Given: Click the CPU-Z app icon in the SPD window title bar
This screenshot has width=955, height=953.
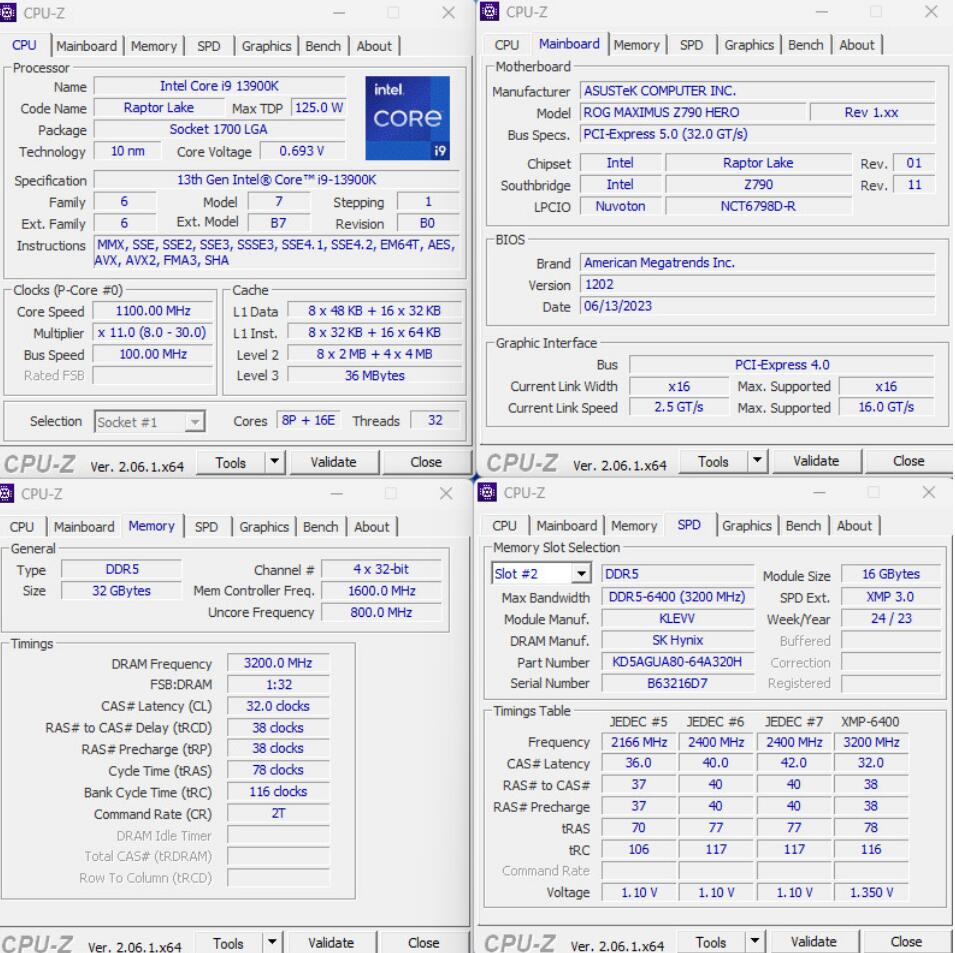Looking at the screenshot, I should (487, 492).
